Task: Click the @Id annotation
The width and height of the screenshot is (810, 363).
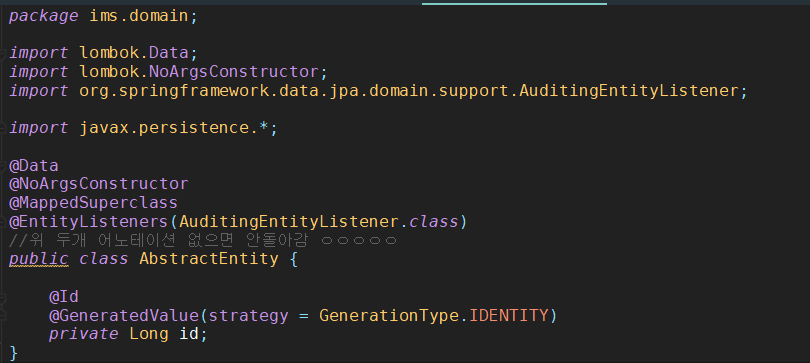Action: click(x=64, y=296)
